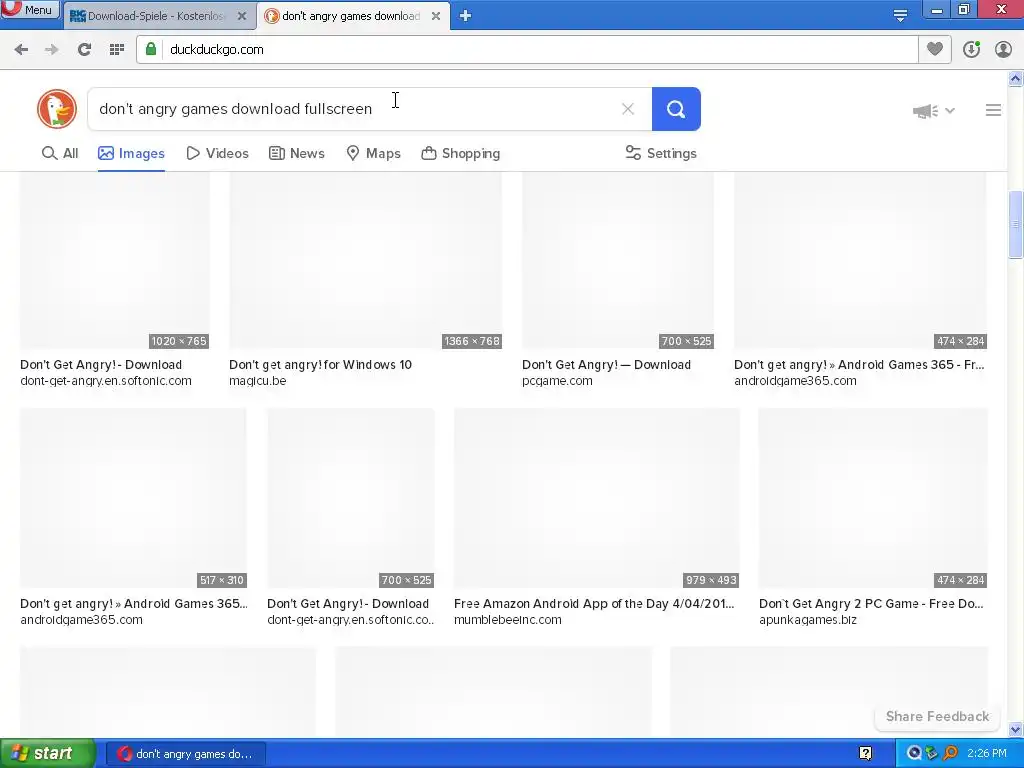Open the 1366 × 768 image thumbnail
1024x768 pixels.
pyautogui.click(x=366, y=261)
